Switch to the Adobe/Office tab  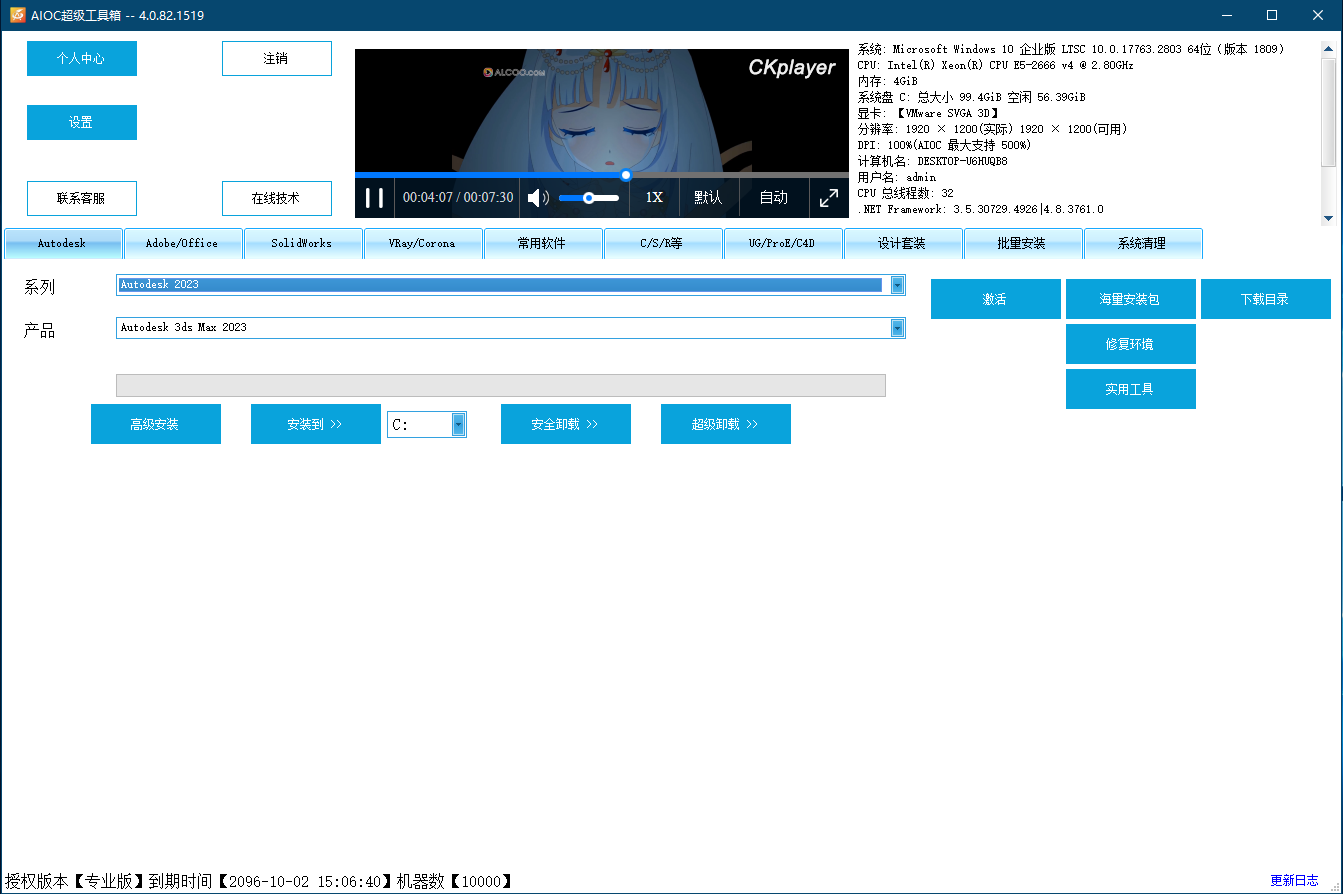click(x=183, y=243)
